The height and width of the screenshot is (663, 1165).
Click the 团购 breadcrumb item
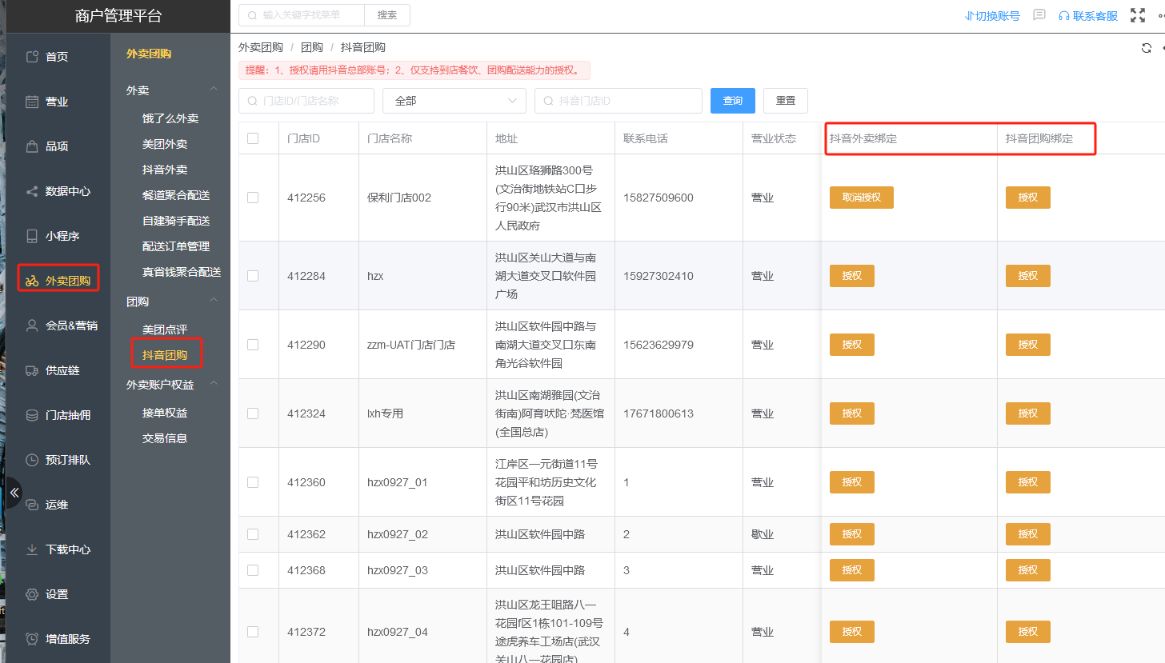coord(312,48)
